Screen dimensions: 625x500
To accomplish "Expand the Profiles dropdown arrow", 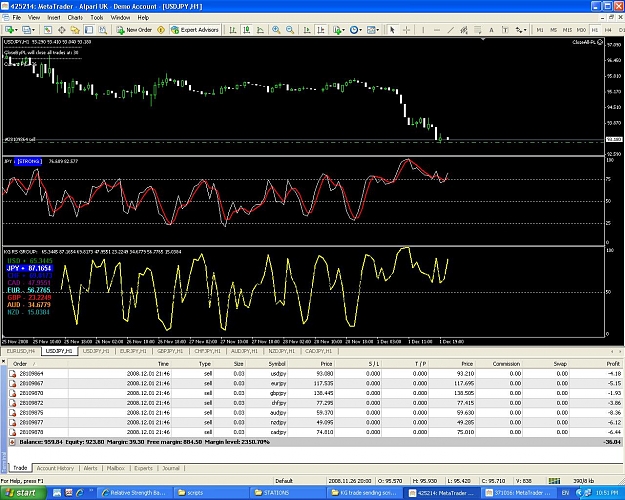I will coord(33,30).
